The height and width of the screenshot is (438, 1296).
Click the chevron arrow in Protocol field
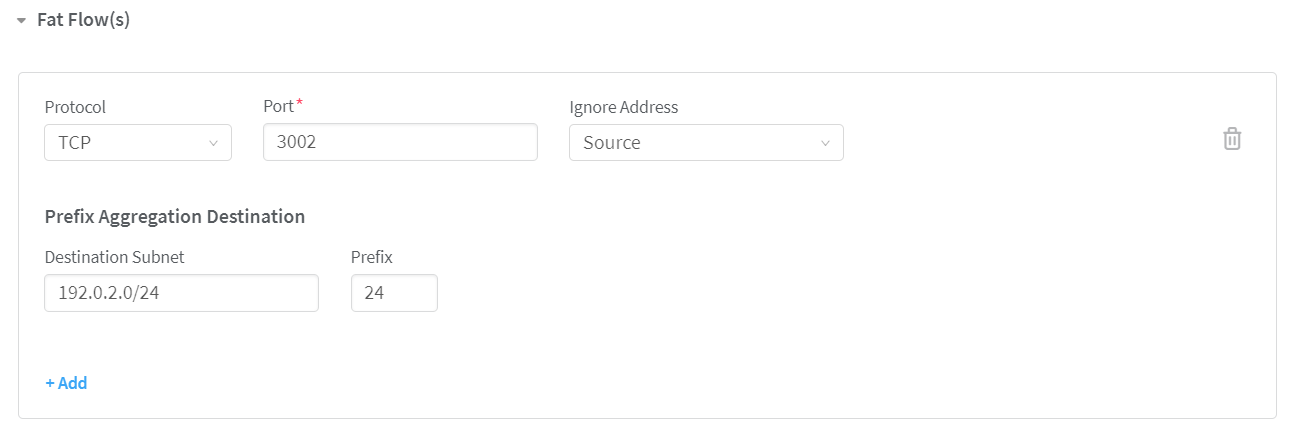[x=213, y=143]
